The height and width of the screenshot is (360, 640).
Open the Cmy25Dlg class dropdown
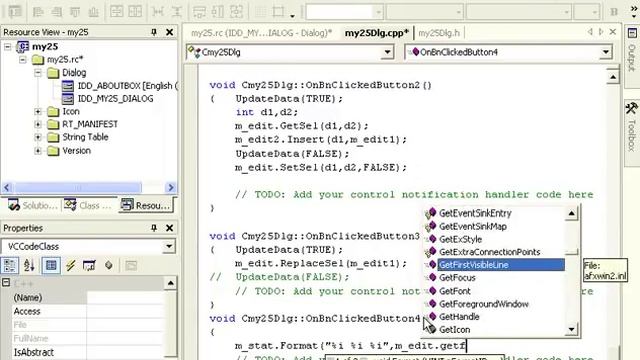(387, 52)
